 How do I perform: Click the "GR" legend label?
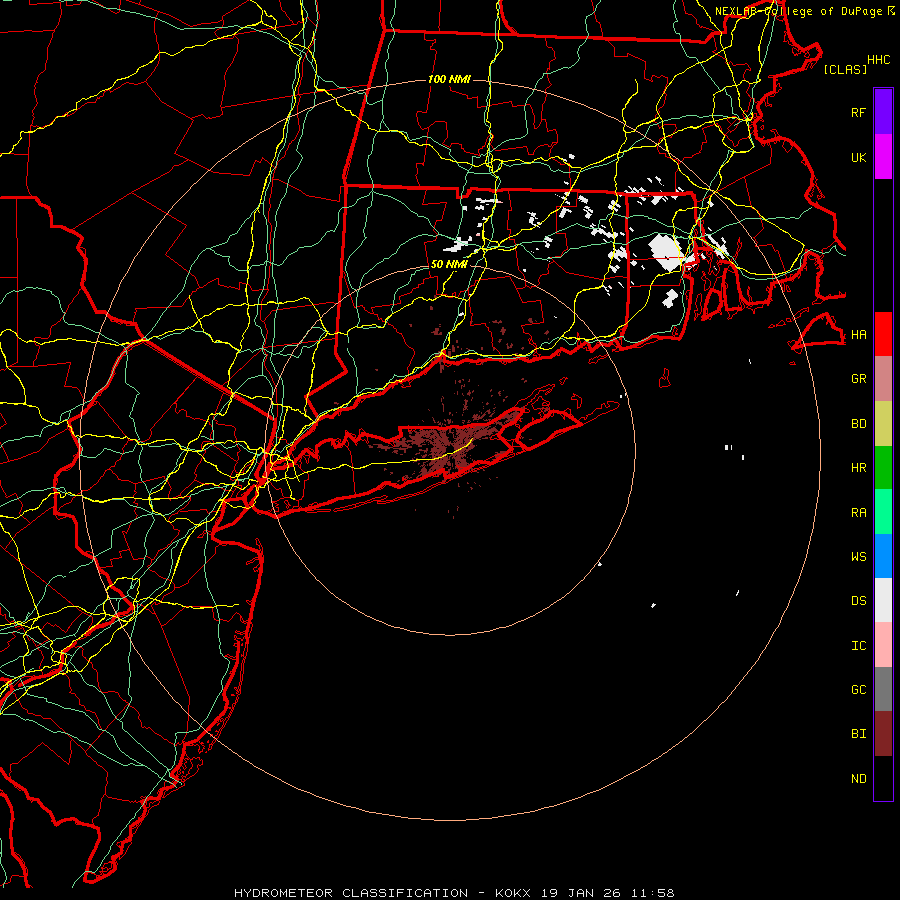pyautogui.click(x=858, y=379)
